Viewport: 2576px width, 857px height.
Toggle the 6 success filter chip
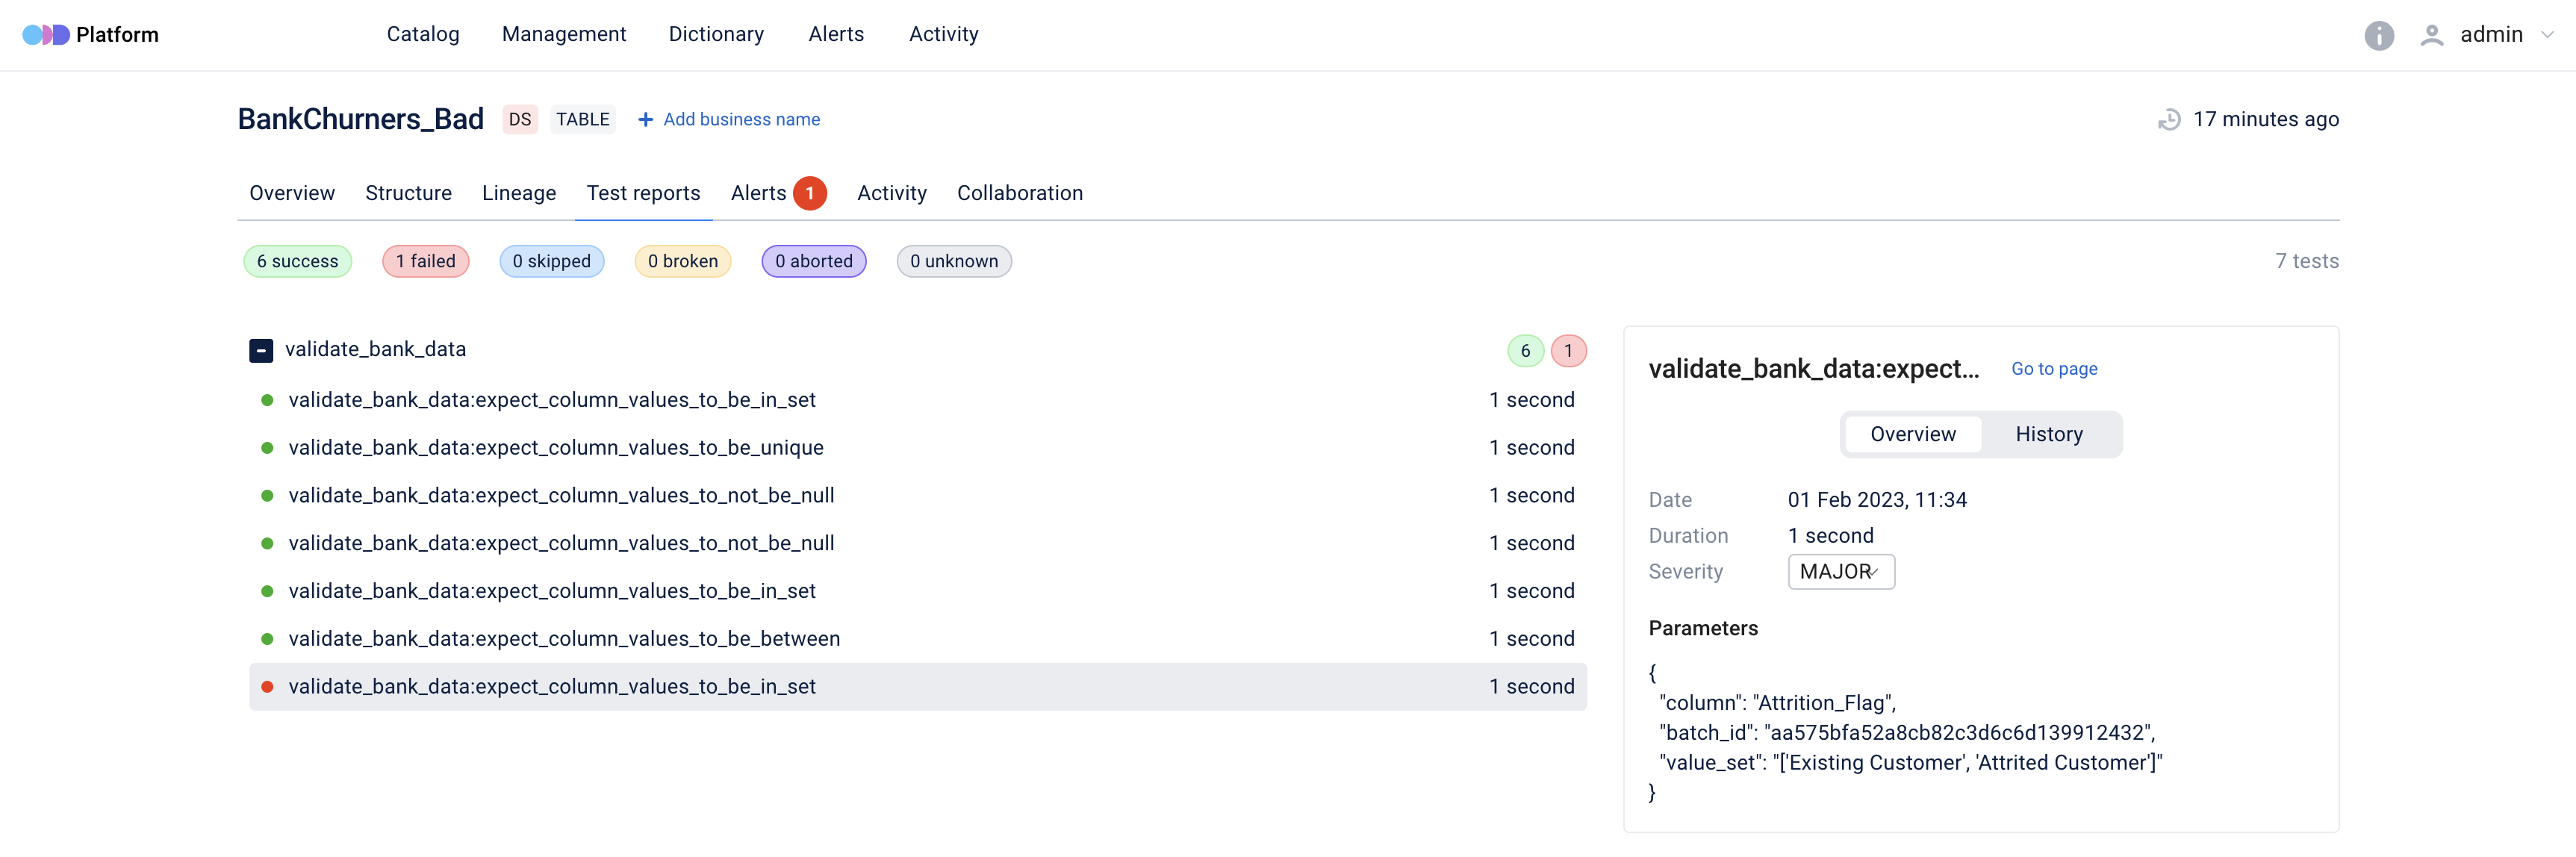point(297,262)
